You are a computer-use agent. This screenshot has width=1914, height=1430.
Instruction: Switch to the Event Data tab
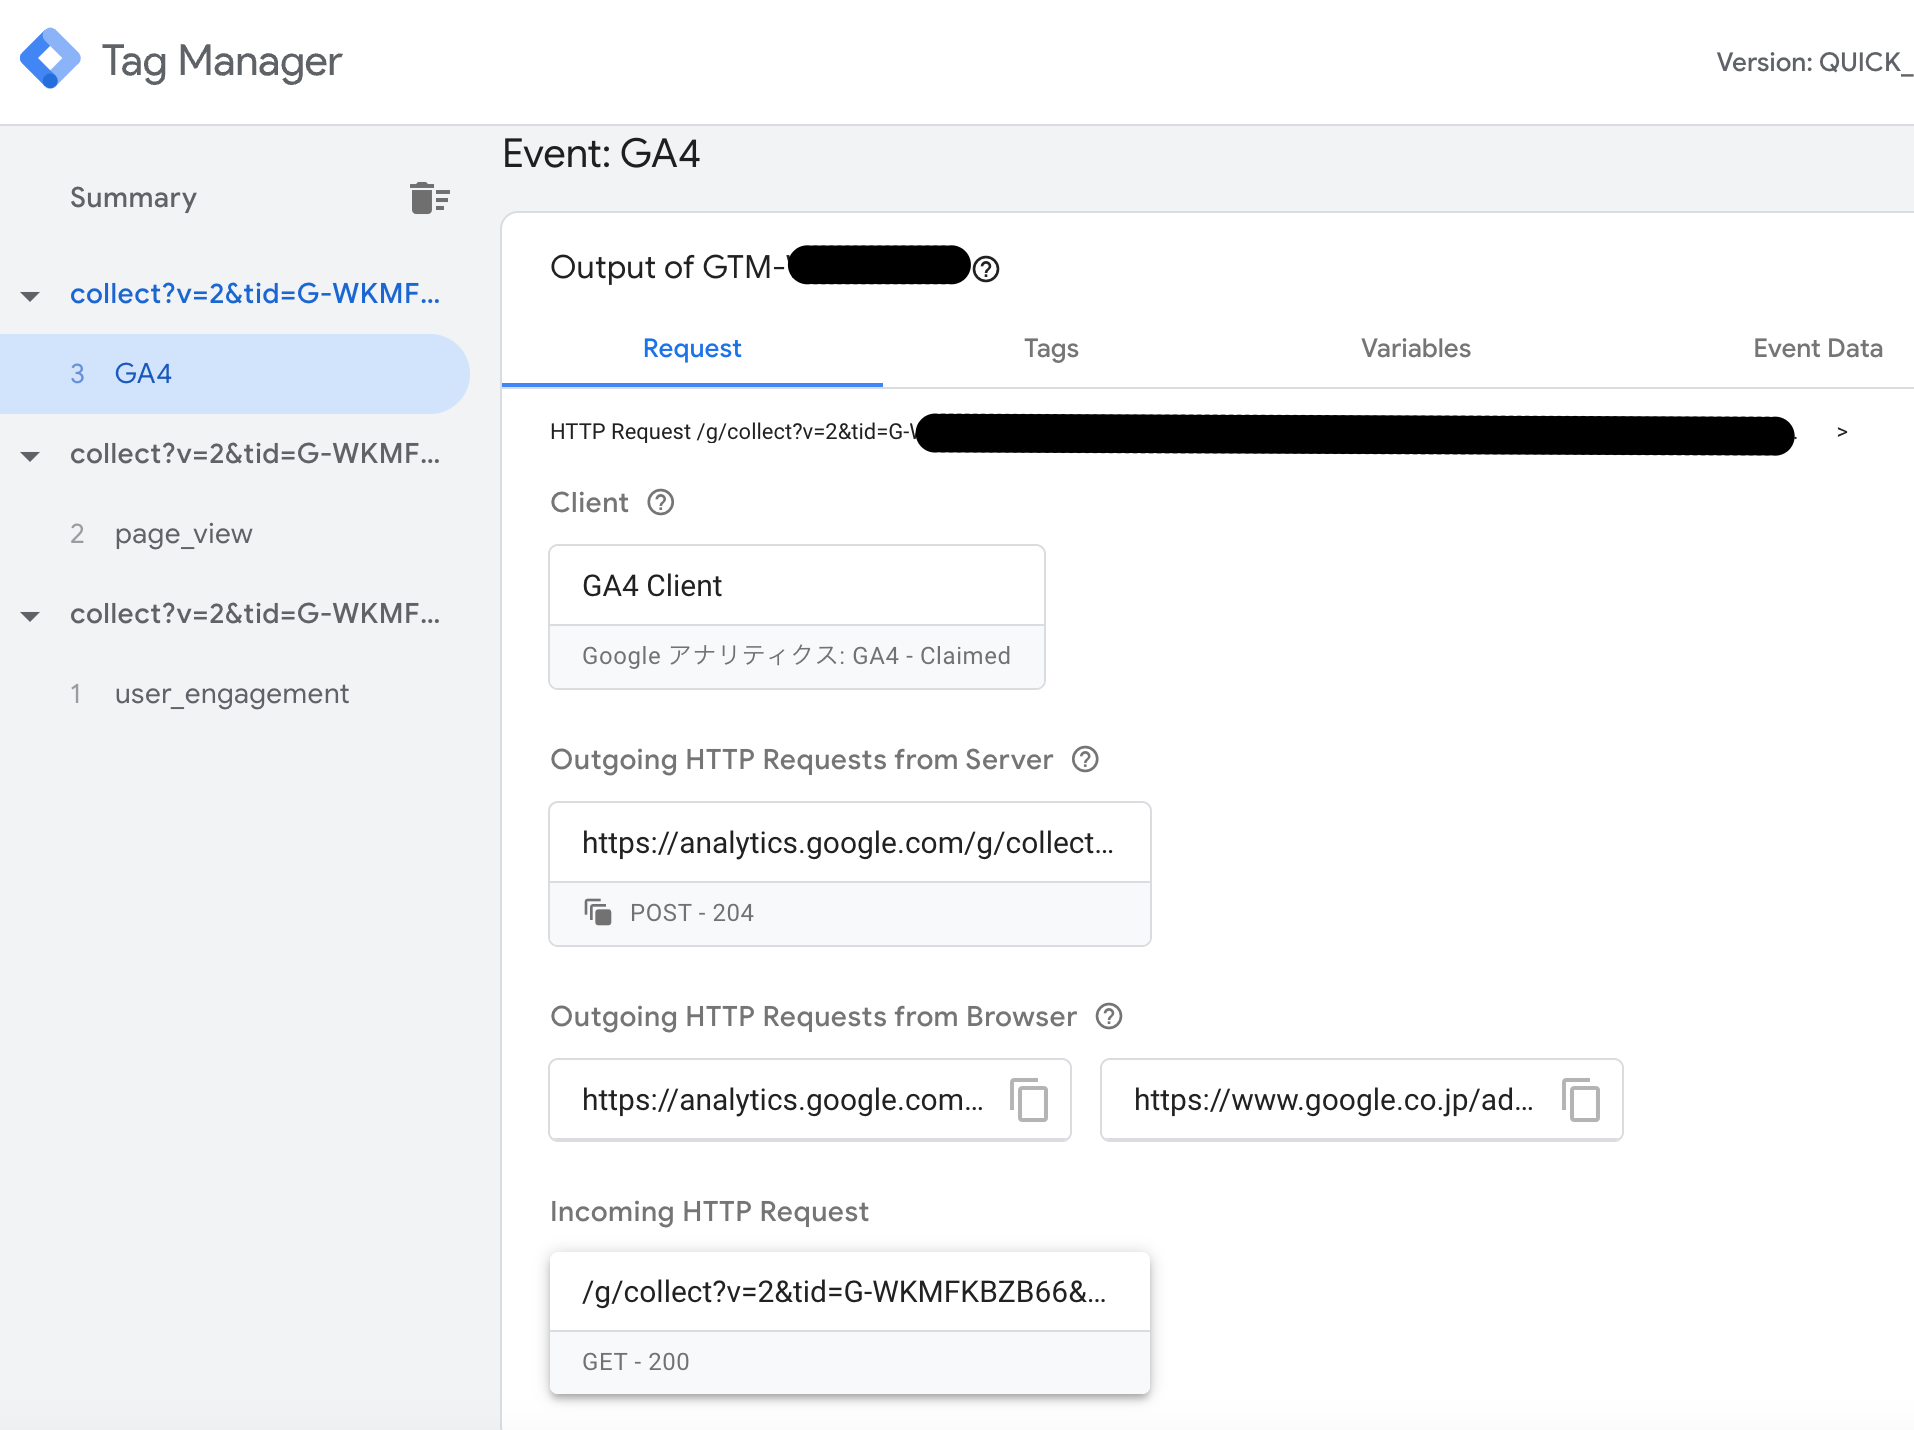coord(1817,349)
